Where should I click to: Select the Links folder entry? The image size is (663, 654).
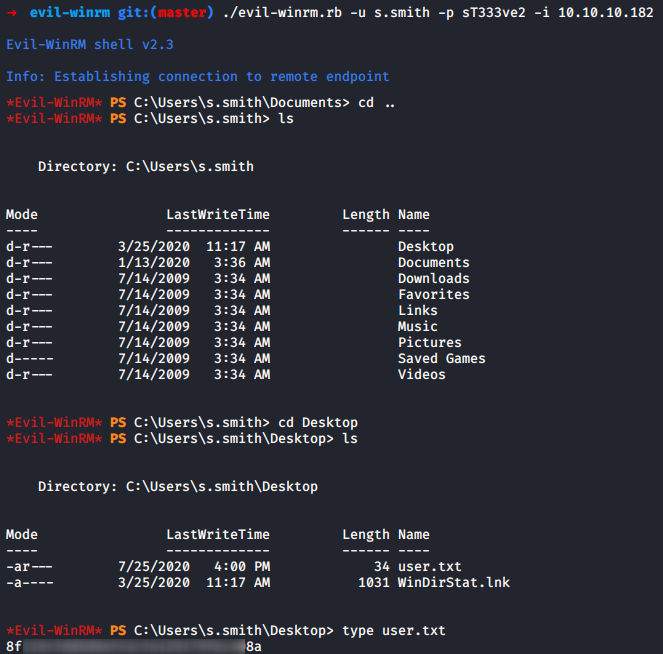coord(417,311)
